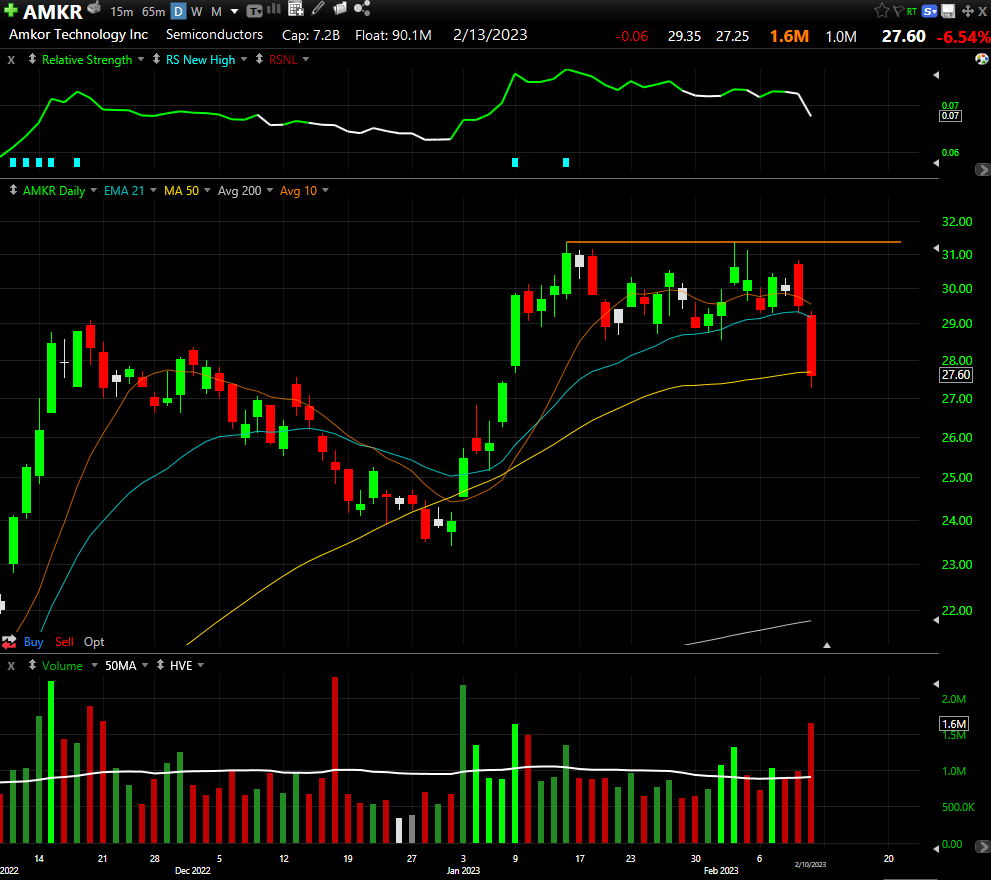Select the pencil drawing tool
This screenshot has width=991, height=880.
[318, 8]
